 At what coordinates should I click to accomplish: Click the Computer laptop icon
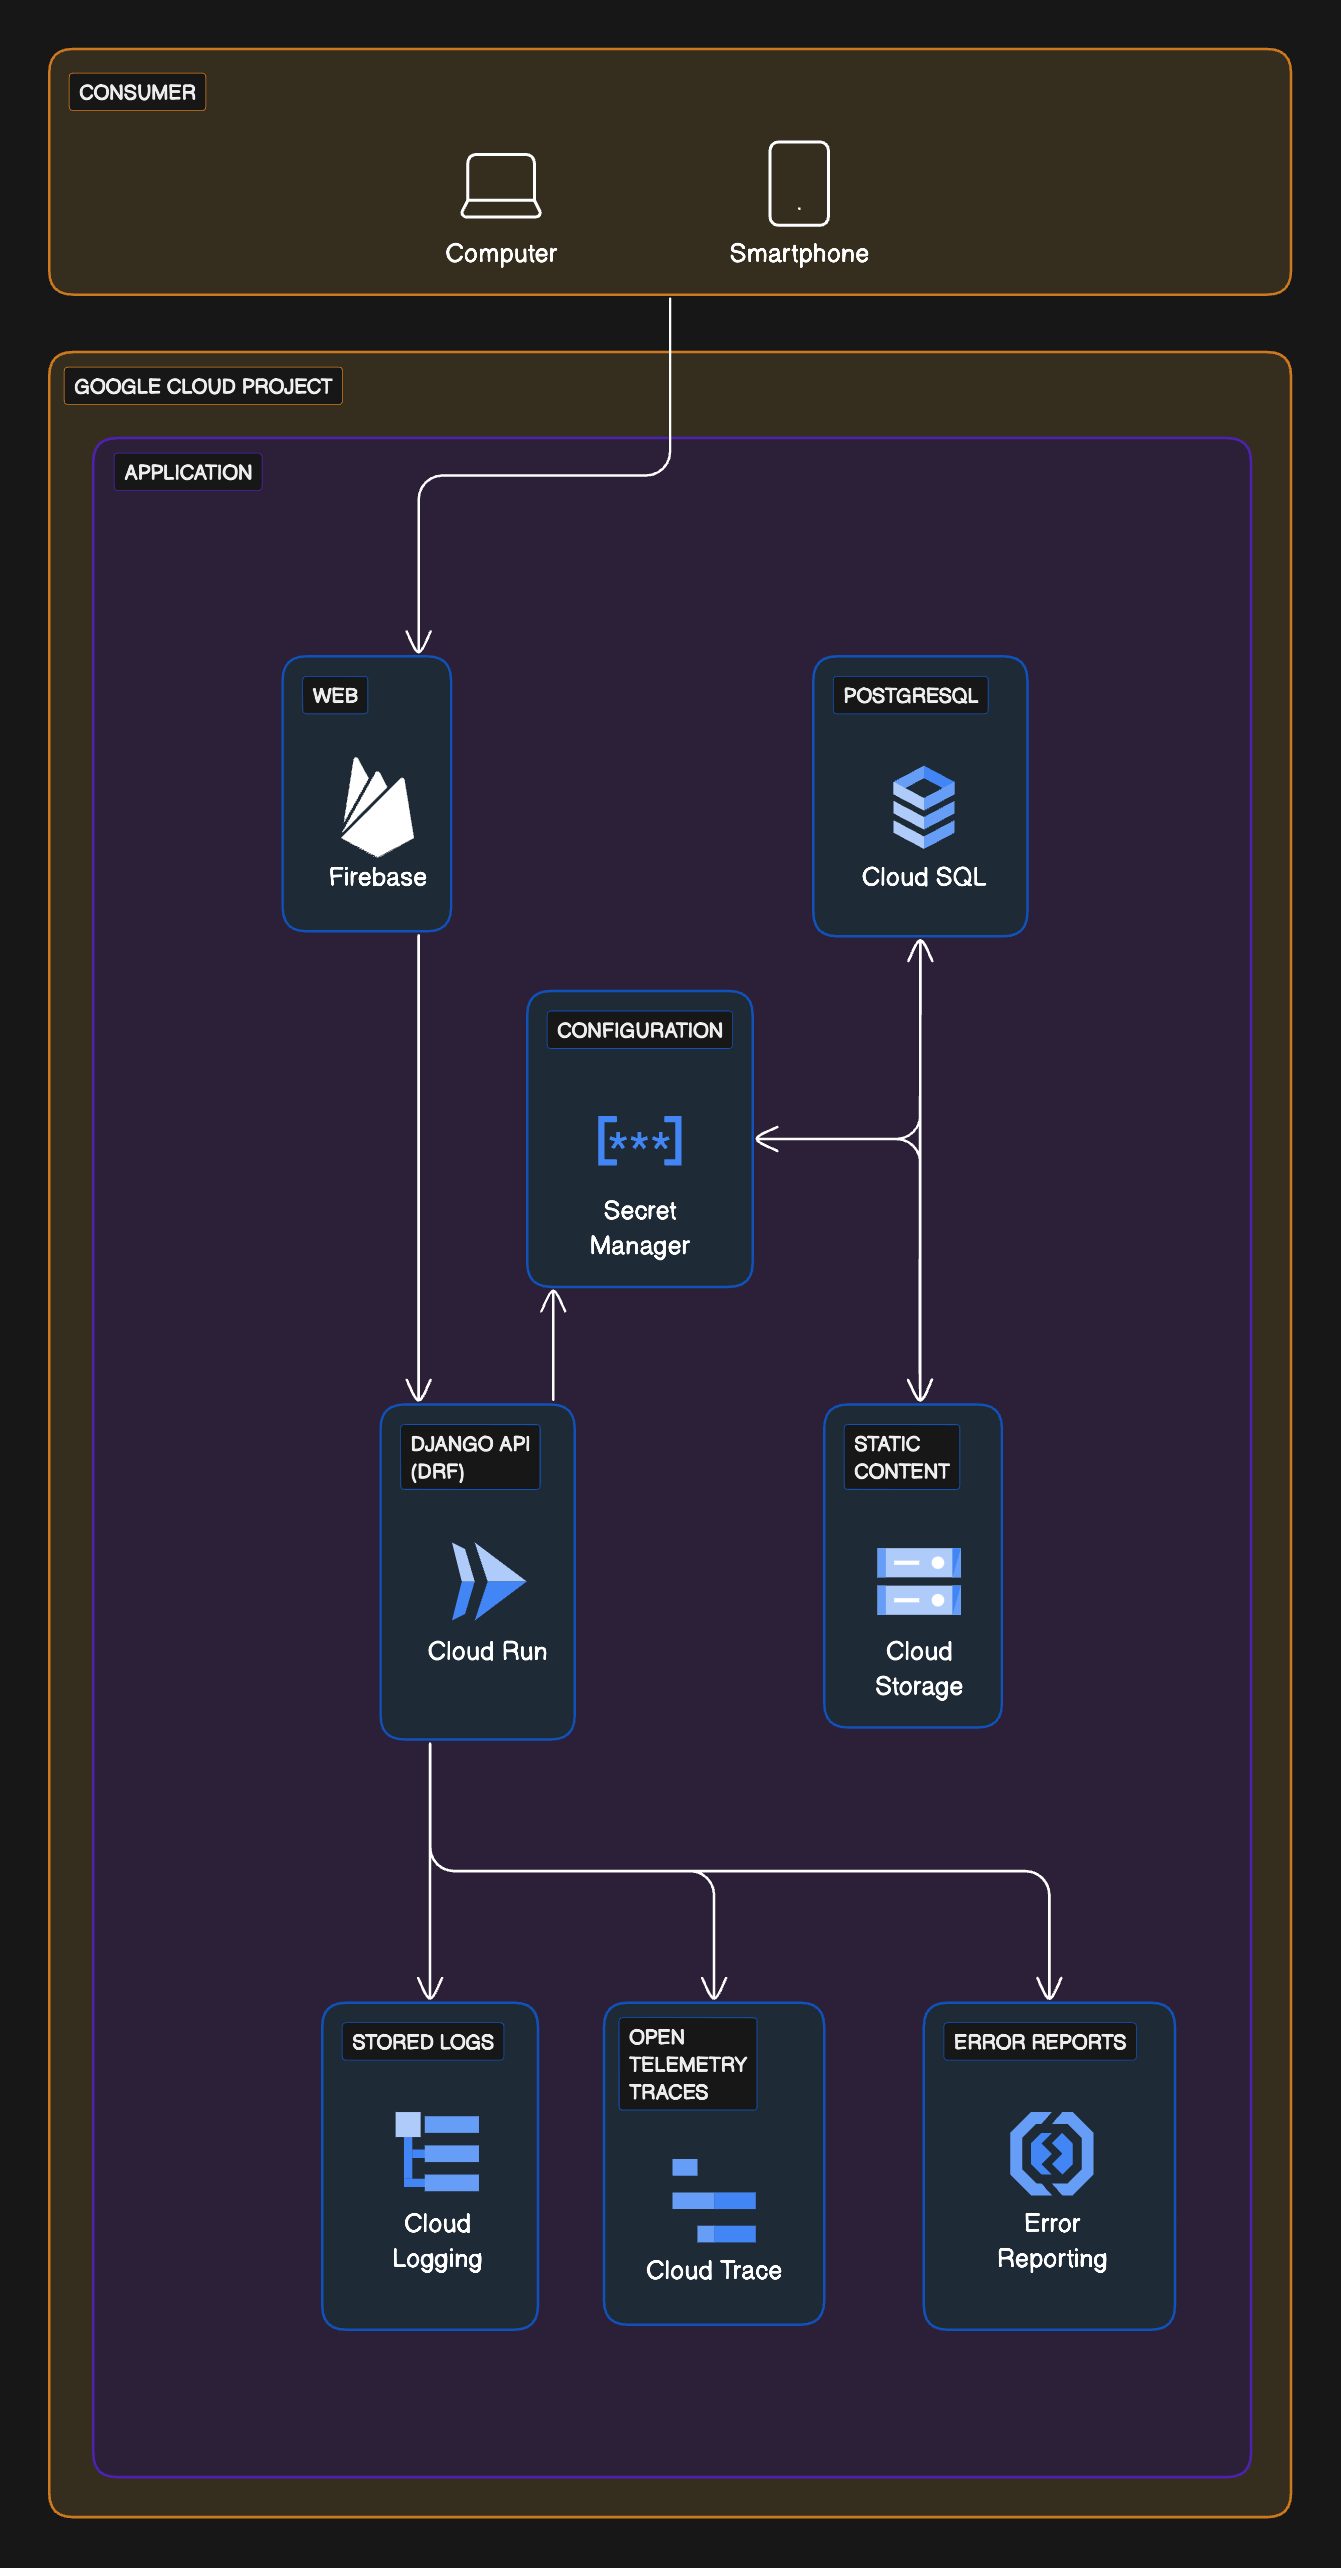501,185
